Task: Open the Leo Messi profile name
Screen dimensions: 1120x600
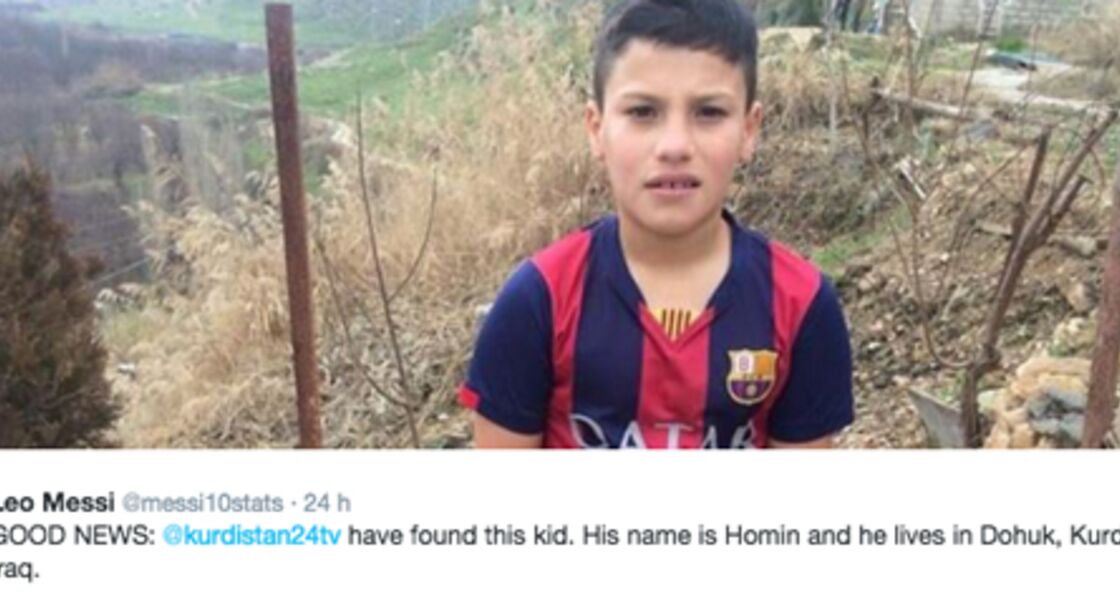Action: pos(56,503)
